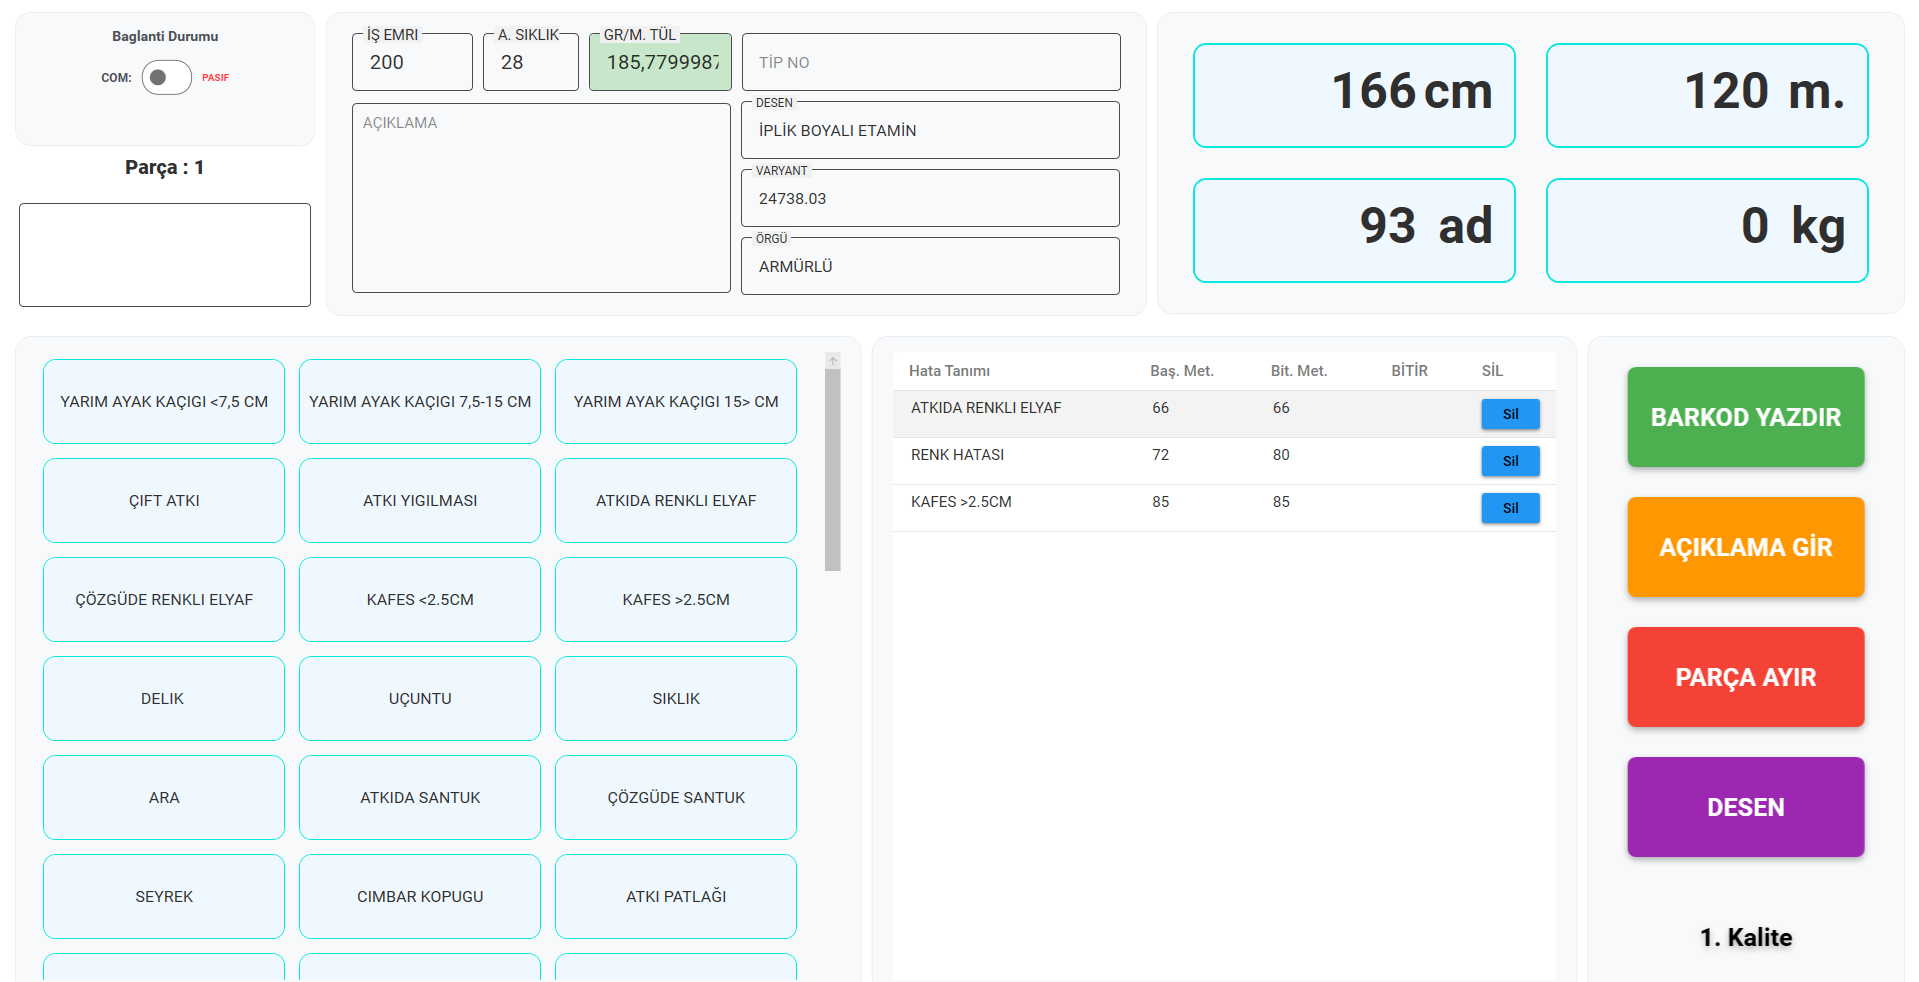1919x982 pixels.
Task: Delete the RENK HATASI row with Sil
Action: (1509, 461)
